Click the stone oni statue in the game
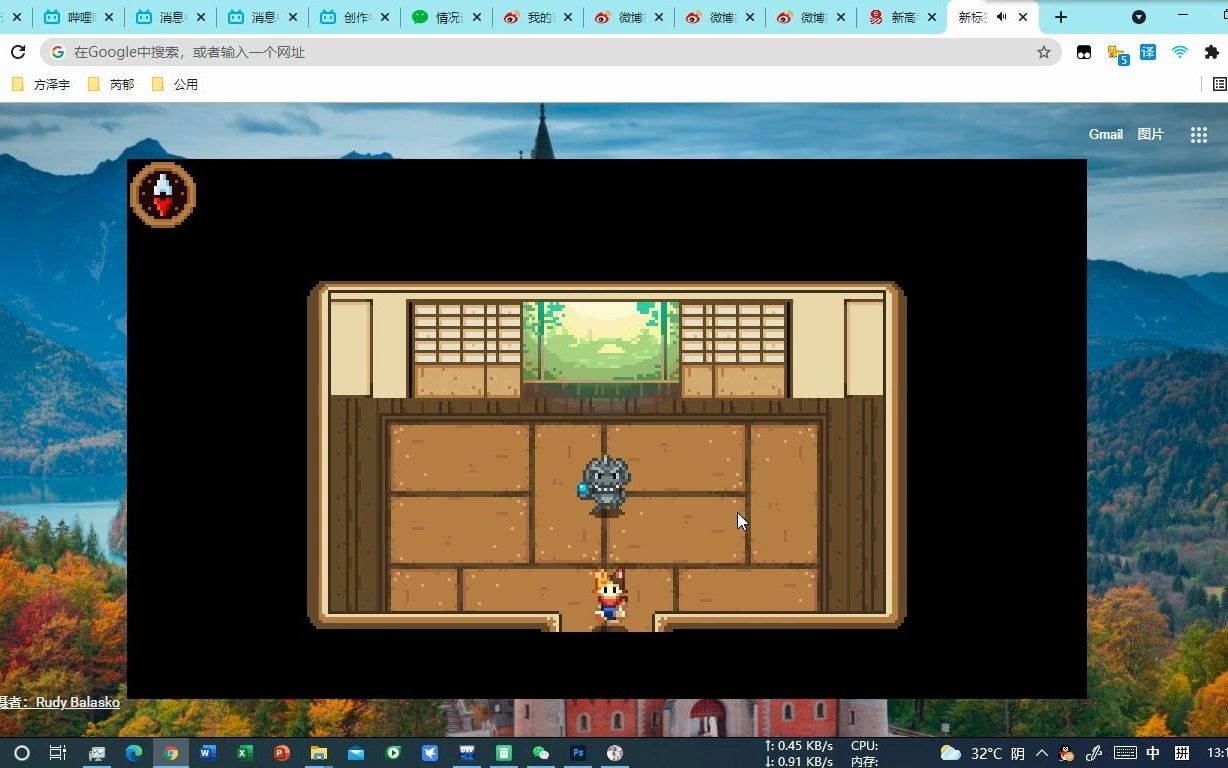Image resolution: width=1228 pixels, height=768 pixels. (x=606, y=485)
